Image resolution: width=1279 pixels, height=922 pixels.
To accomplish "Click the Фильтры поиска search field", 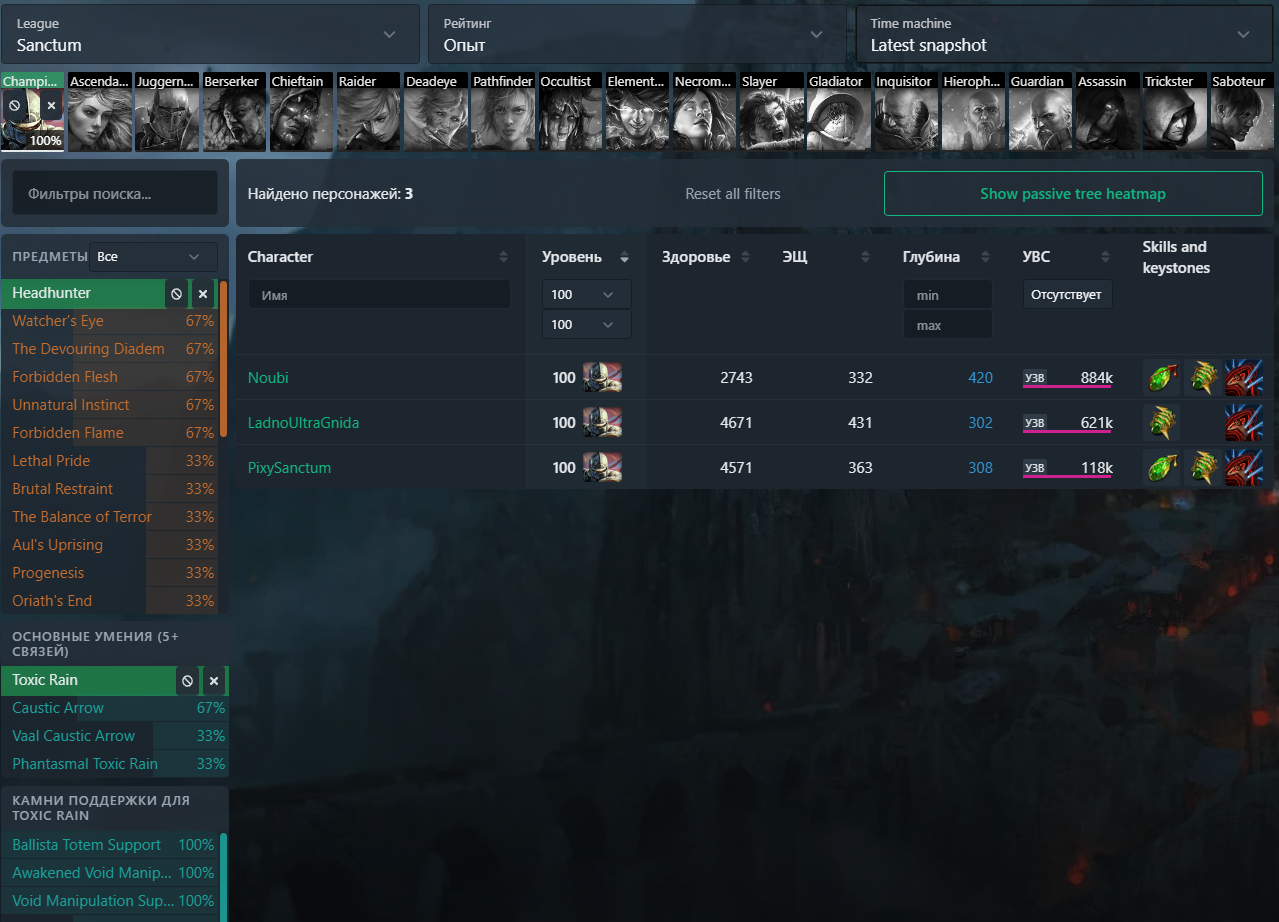I will tap(114, 193).
